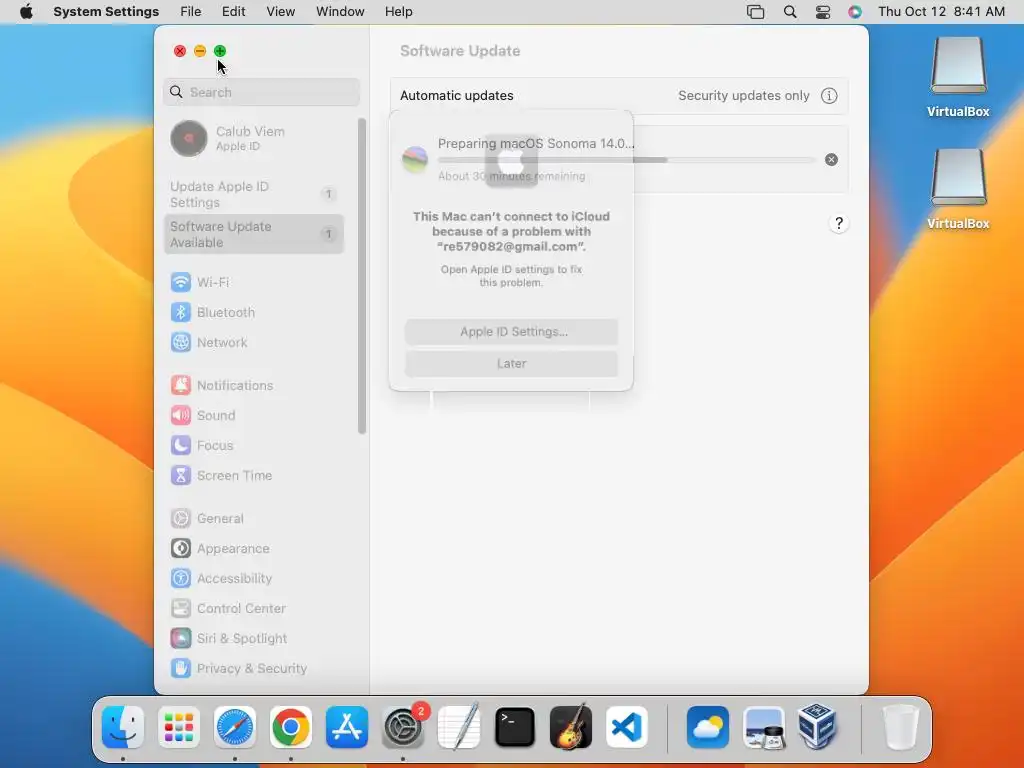Open Preview from the Dock
Viewport: 1024px width, 768px height.
pos(763,727)
